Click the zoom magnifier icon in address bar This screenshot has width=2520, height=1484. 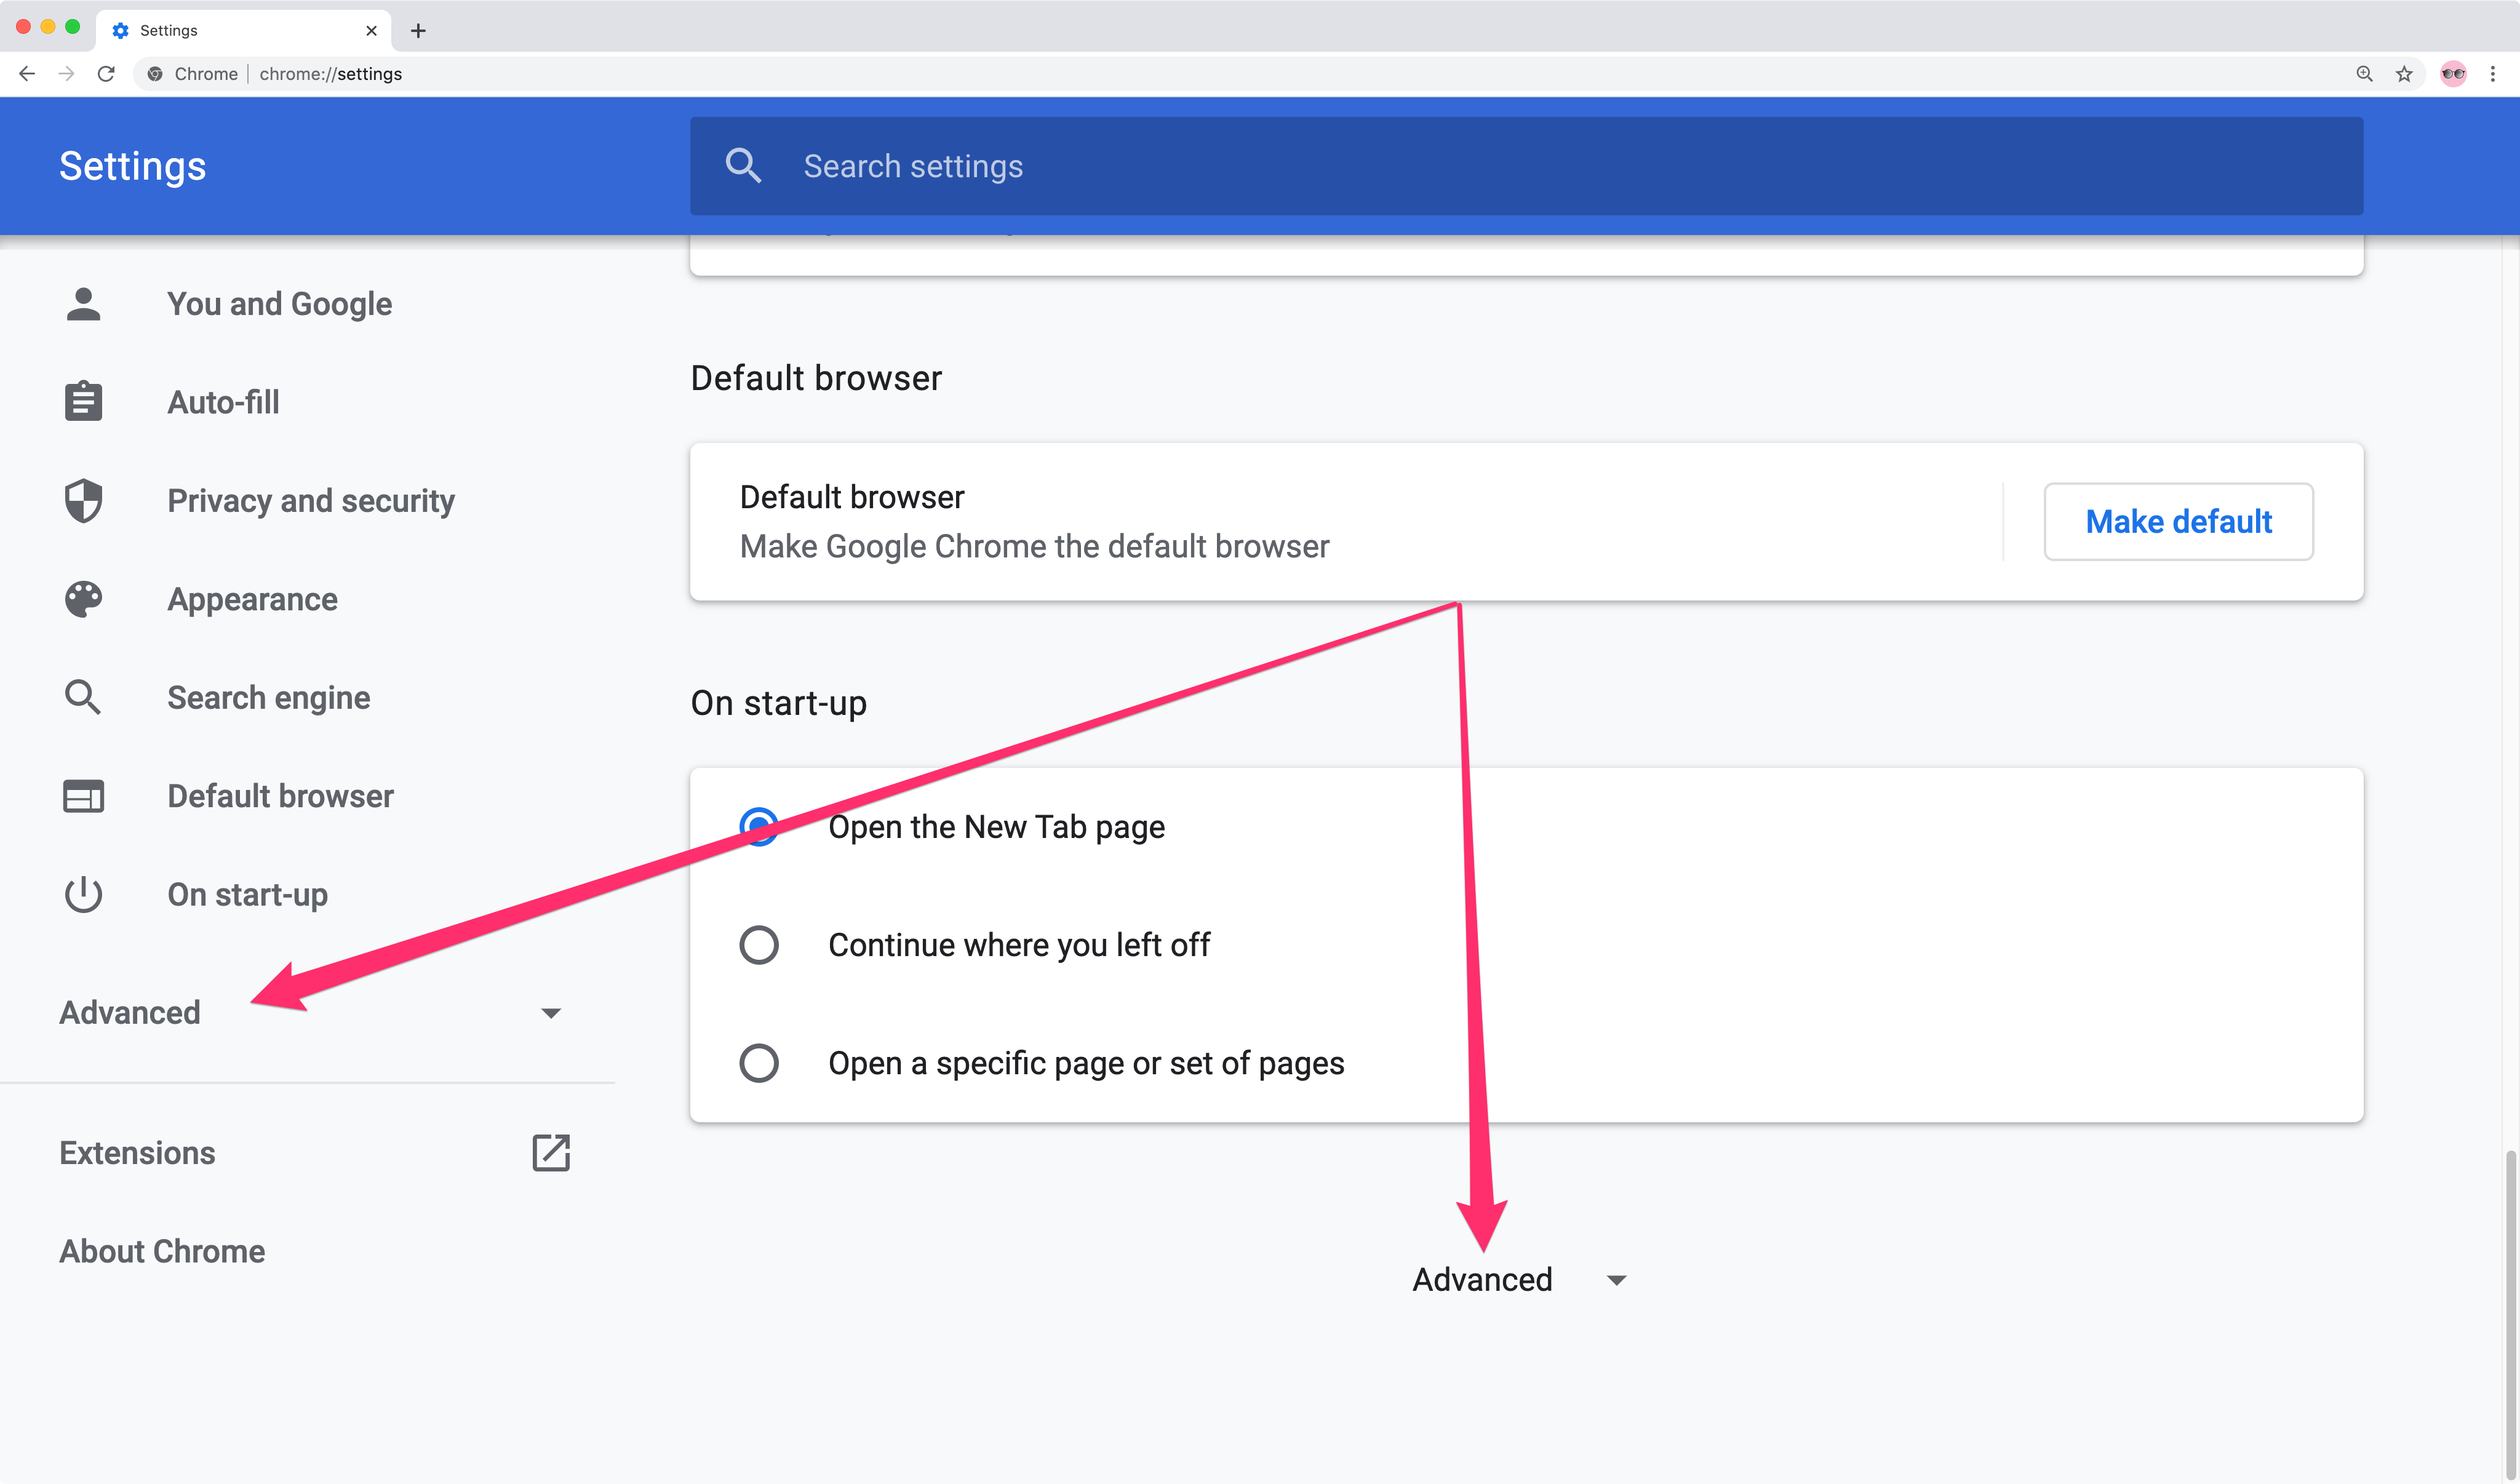(2364, 73)
